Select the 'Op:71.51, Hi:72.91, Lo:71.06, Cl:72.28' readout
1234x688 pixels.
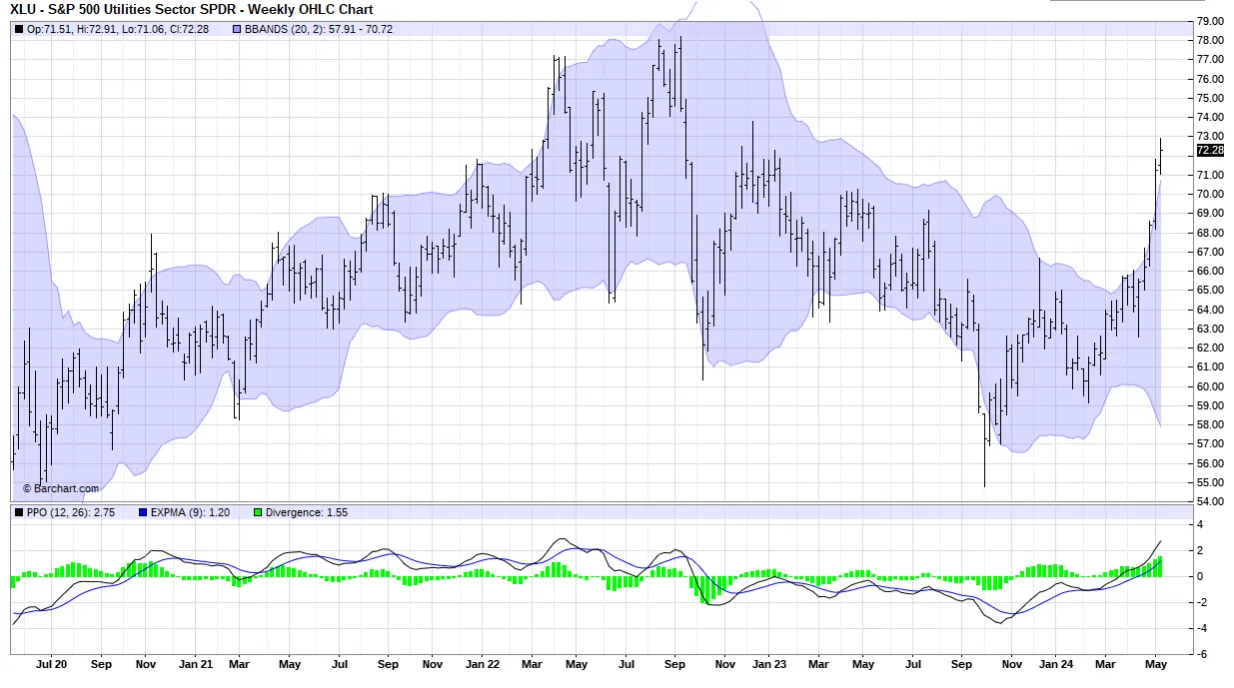pyautogui.click(x=118, y=29)
